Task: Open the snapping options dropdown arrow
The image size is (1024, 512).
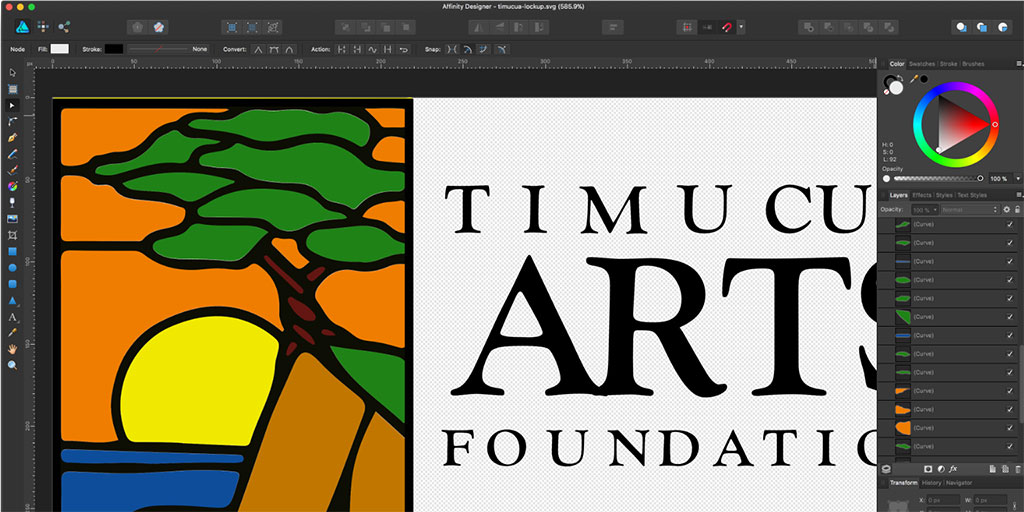Action: tap(741, 27)
